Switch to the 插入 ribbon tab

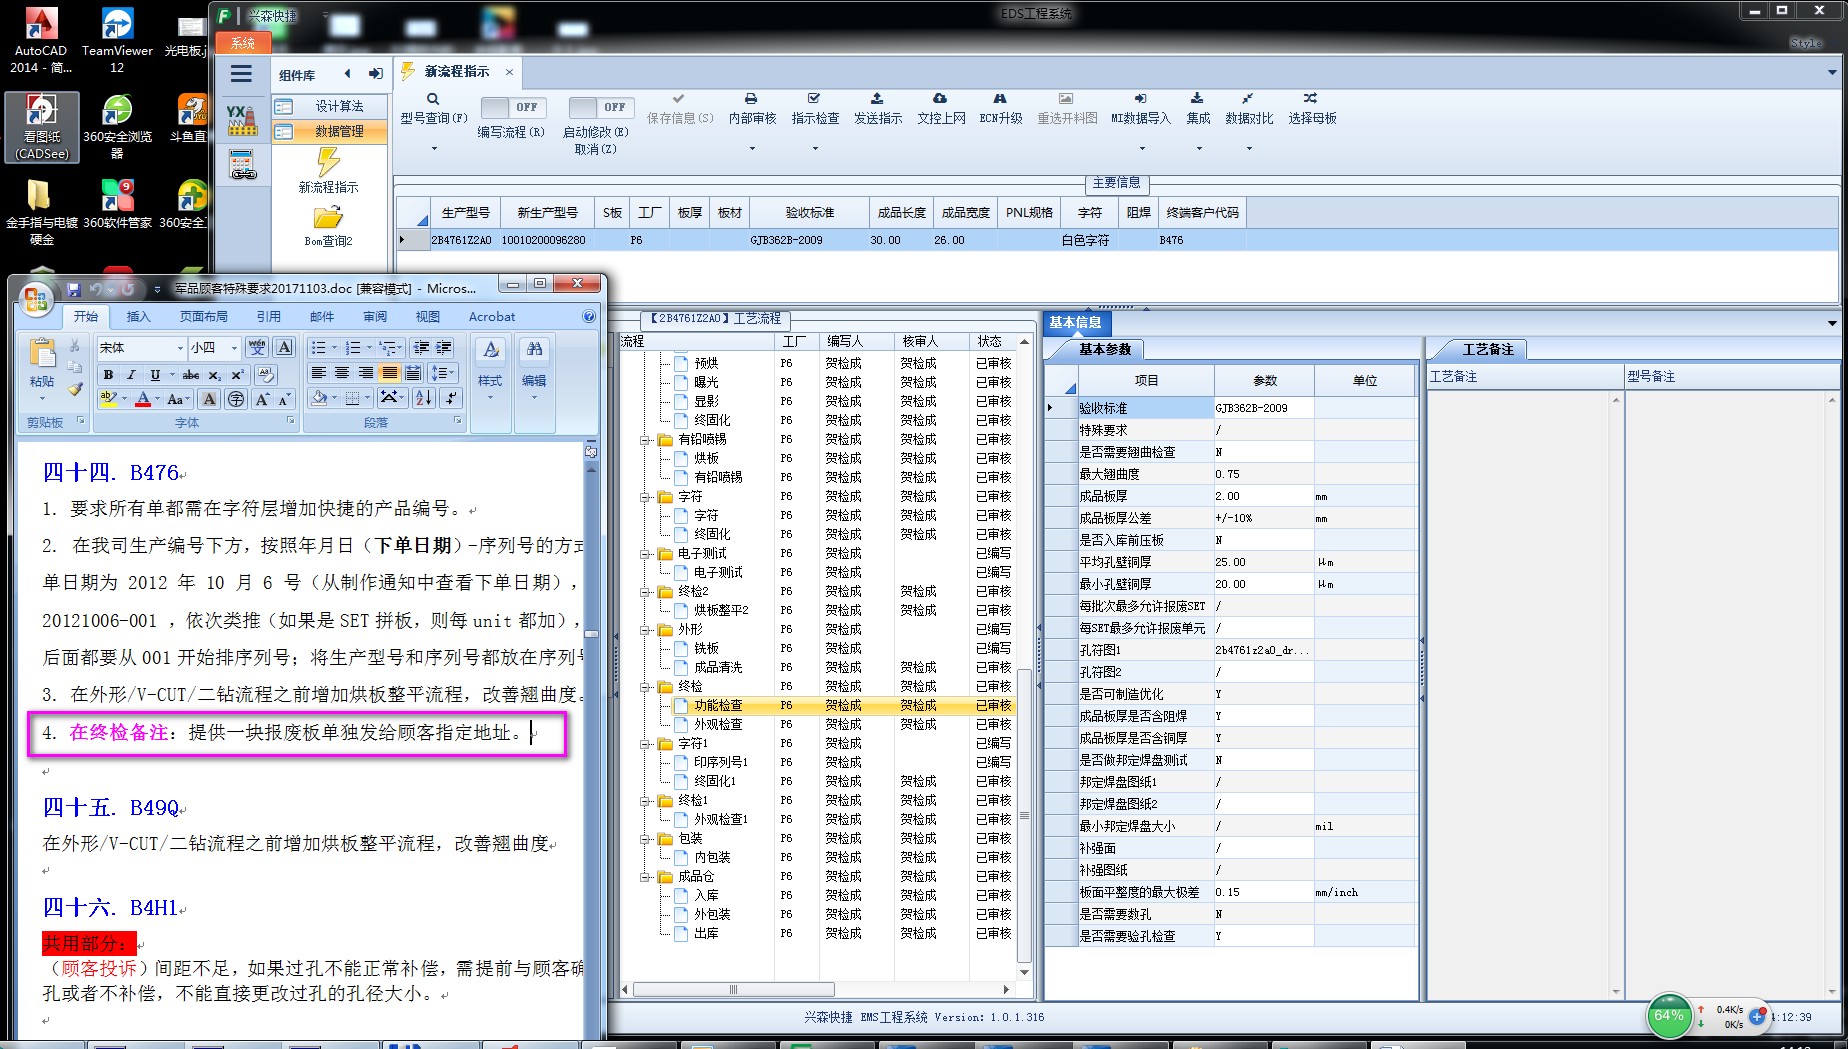(138, 317)
